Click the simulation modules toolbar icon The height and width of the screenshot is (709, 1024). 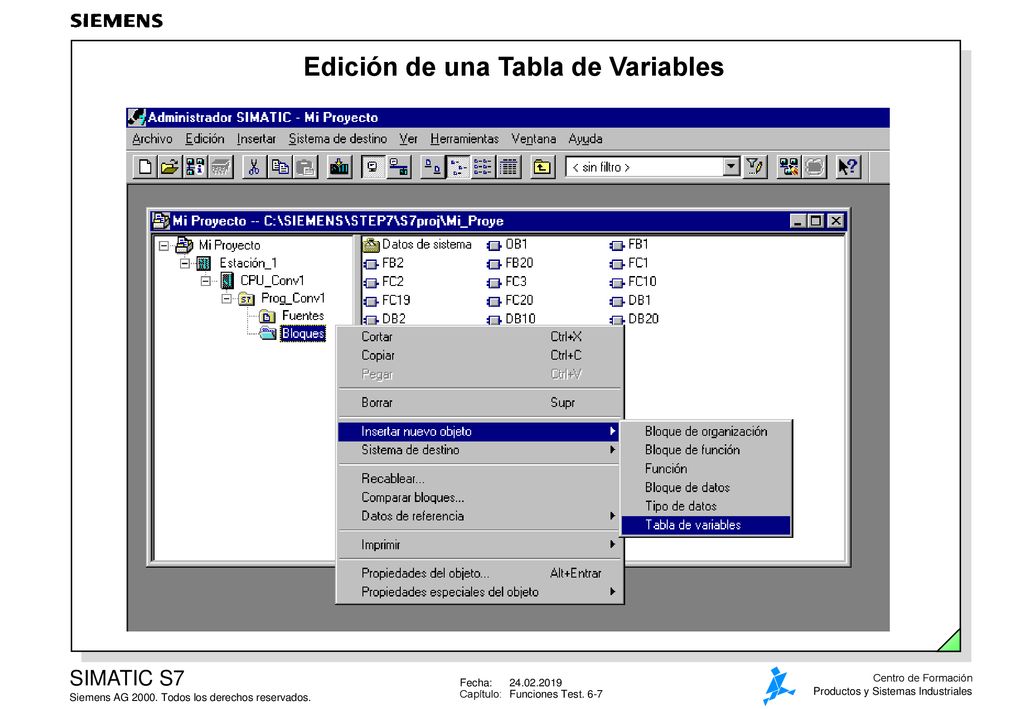click(788, 167)
